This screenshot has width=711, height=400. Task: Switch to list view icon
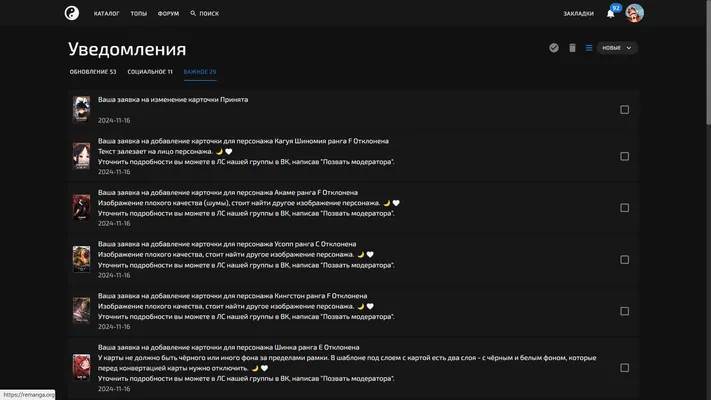click(x=589, y=48)
